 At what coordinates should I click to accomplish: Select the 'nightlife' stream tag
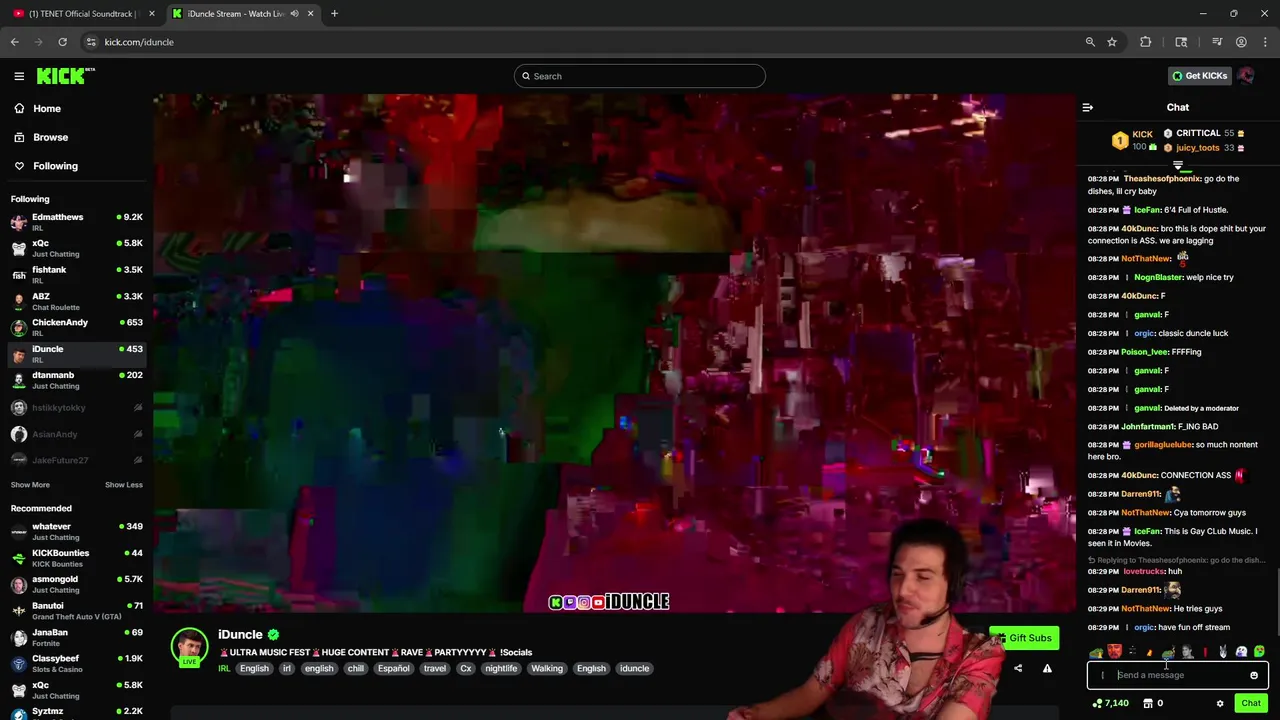click(x=501, y=668)
